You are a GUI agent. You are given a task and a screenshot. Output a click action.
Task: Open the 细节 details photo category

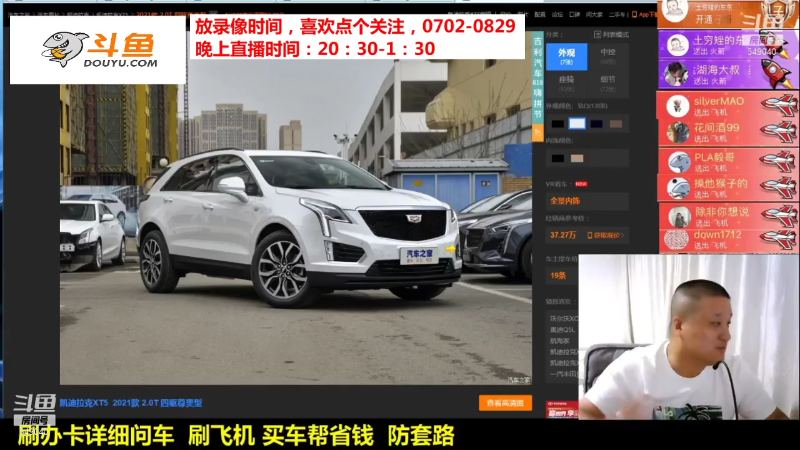[608, 84]
